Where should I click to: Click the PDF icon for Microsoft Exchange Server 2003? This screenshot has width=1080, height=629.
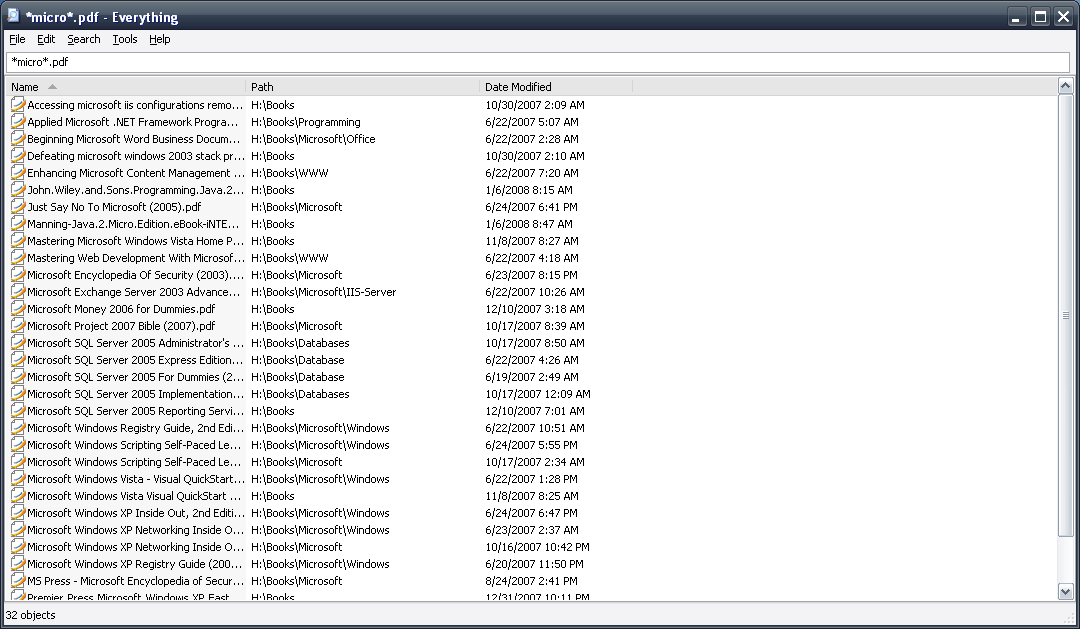click(18, 291)
